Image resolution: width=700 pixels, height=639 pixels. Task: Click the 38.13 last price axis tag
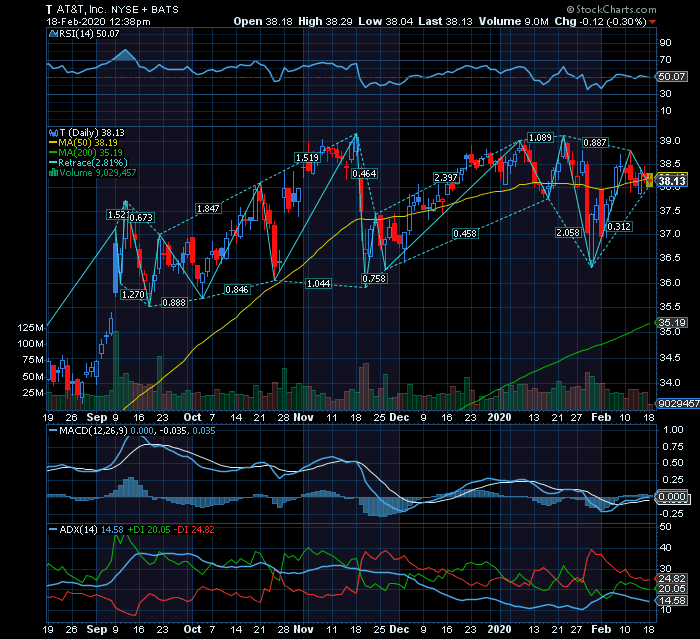672,180
